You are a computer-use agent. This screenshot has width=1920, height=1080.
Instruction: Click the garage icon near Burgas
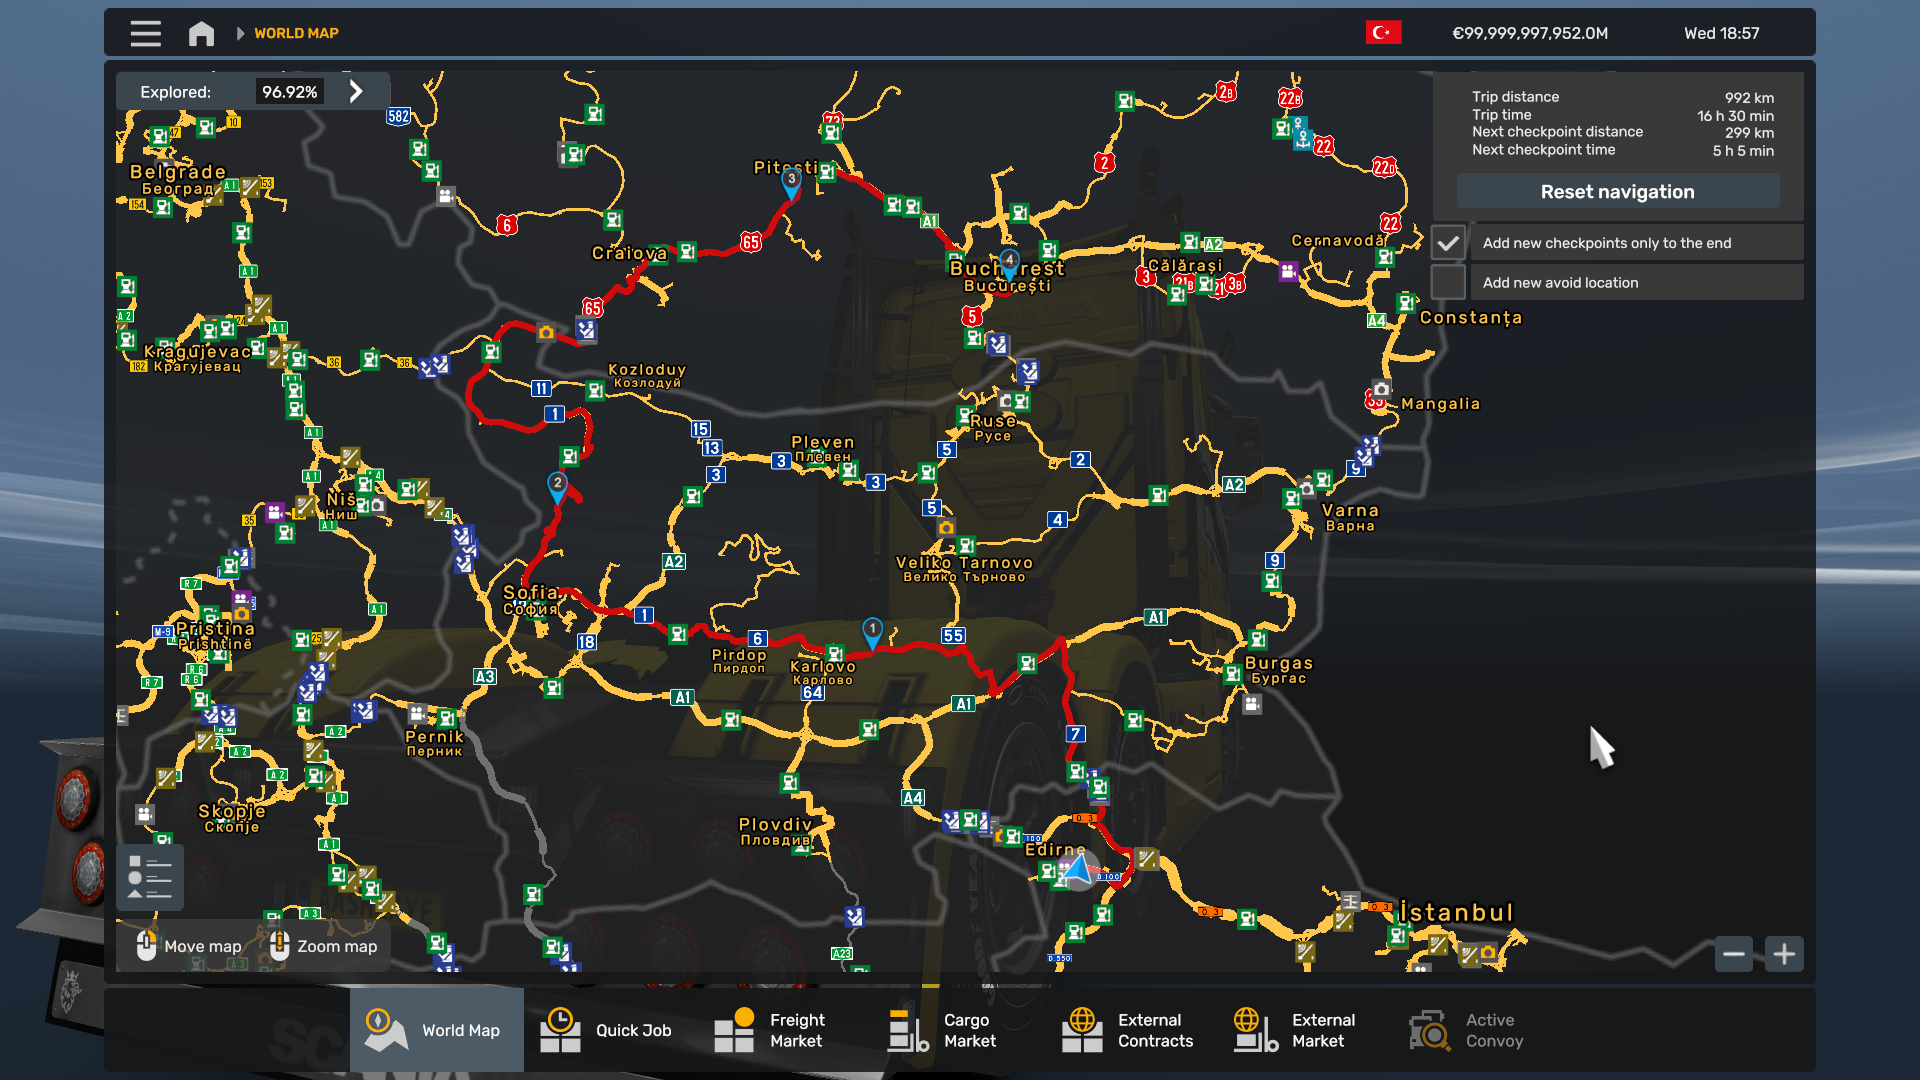coord(1252,704)
